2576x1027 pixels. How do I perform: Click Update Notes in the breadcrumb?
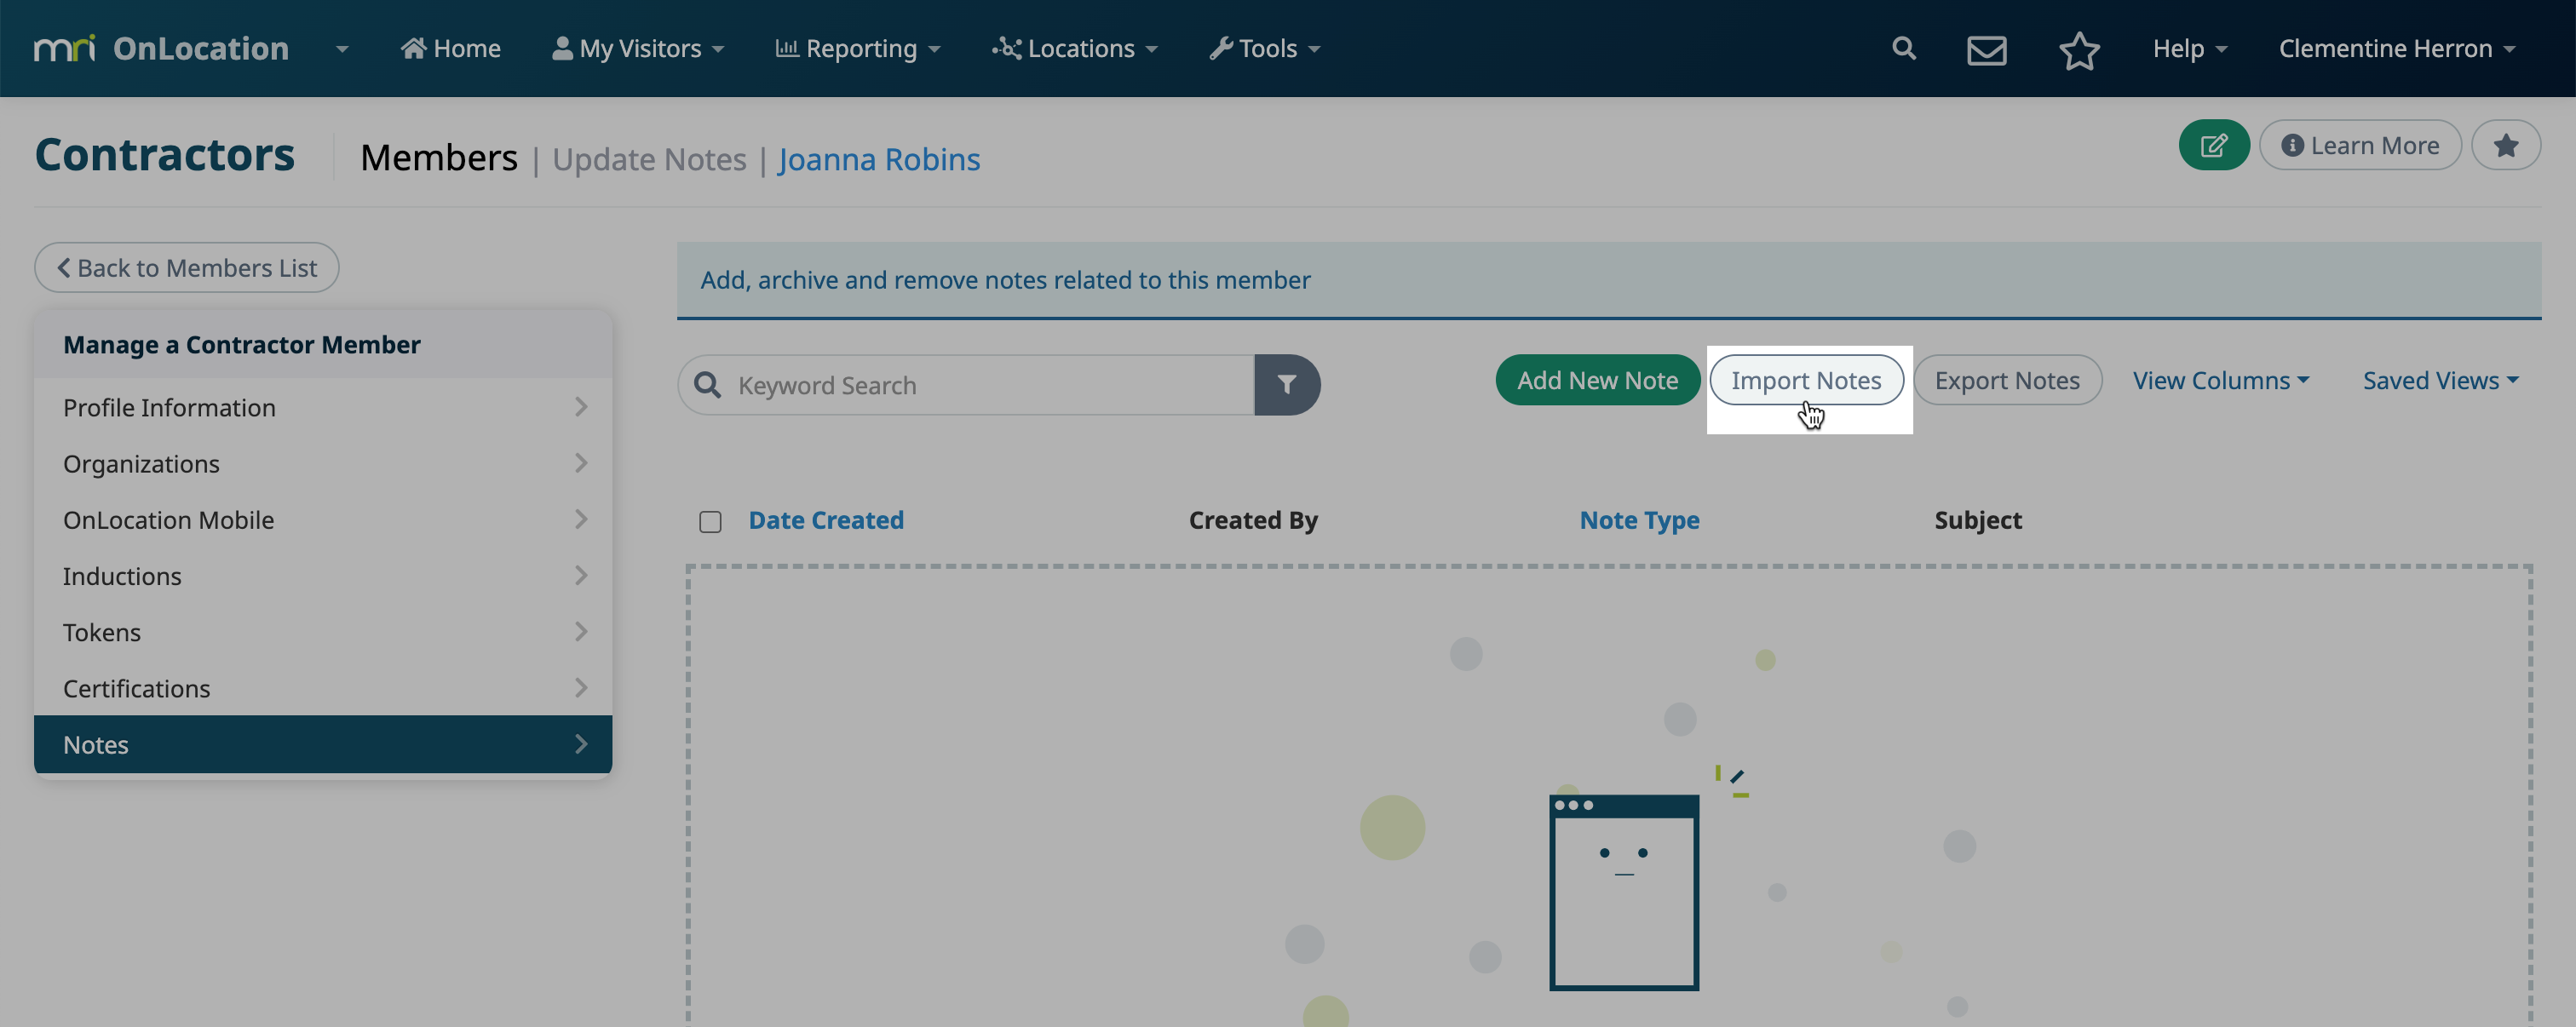point(649,159)
